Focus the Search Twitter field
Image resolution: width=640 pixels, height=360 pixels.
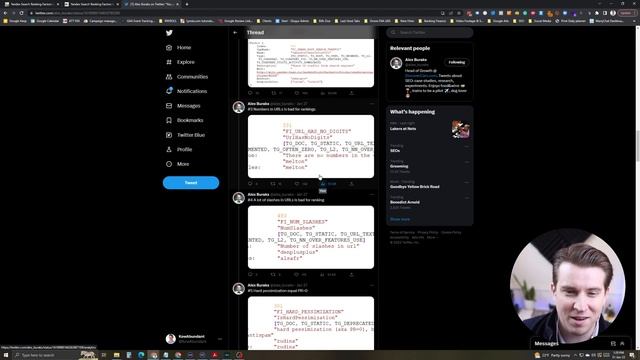[x=430, y=32]
